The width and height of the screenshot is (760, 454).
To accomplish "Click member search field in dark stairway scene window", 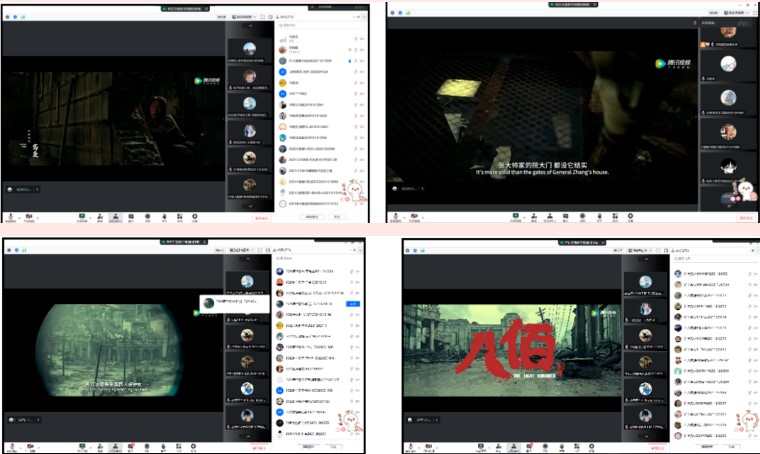I will pyautogui.click(x=321, y=25).
